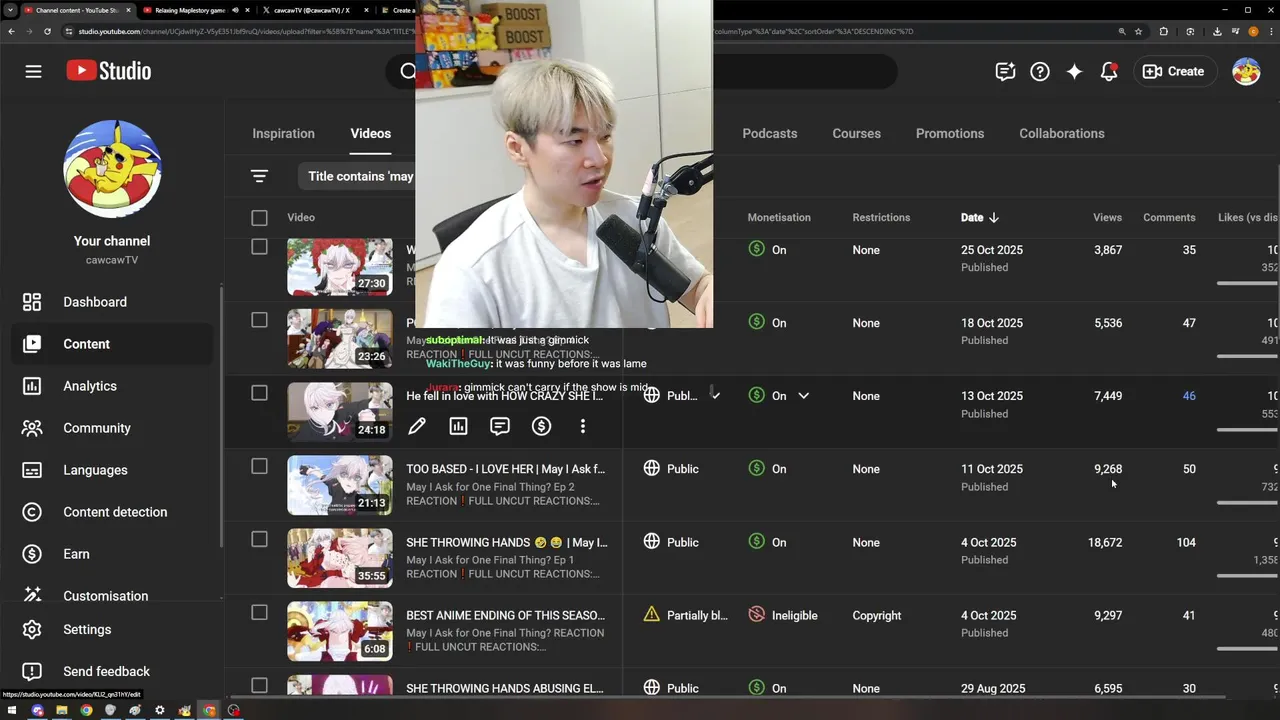Open three-dot options for 13 Oct video

(x=583, y=426)
